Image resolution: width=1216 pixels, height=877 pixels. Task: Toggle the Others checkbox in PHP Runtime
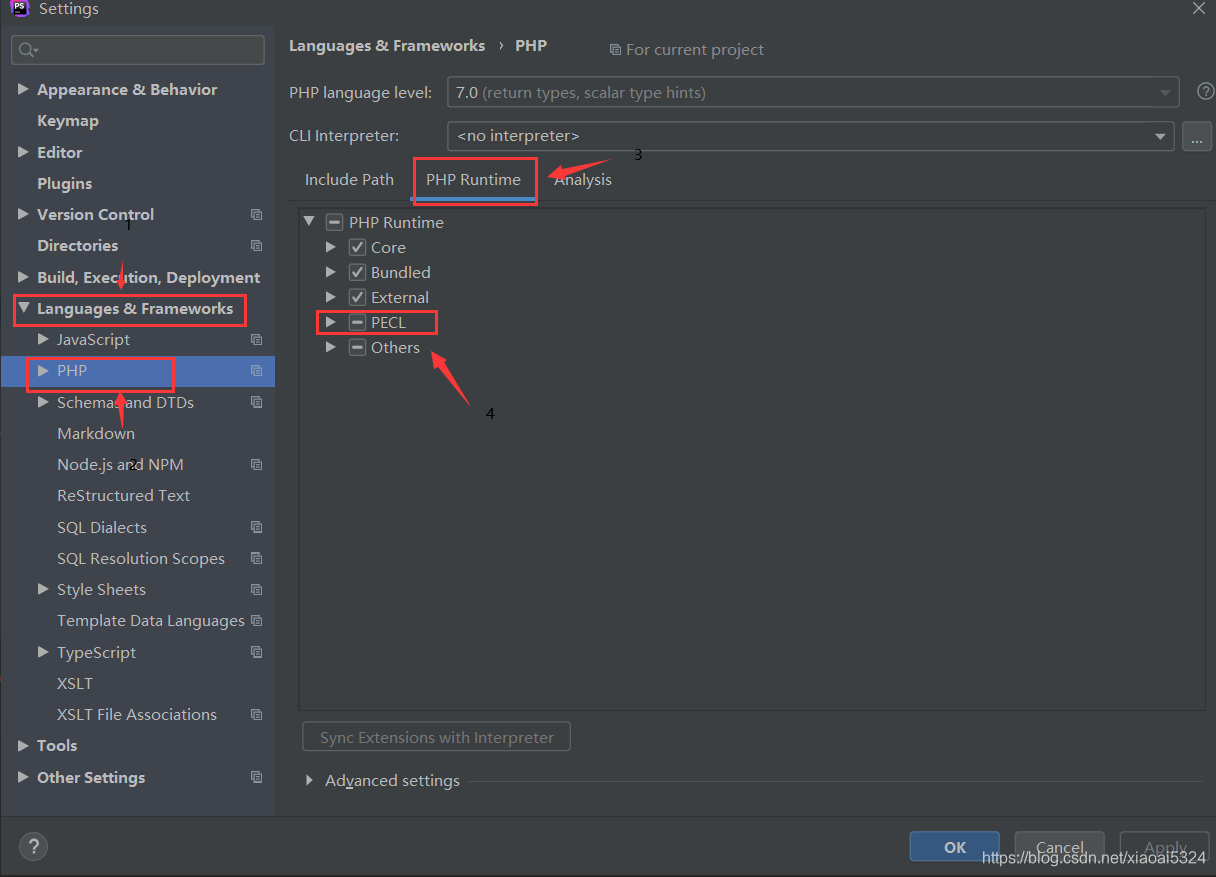tap(357, 347)
